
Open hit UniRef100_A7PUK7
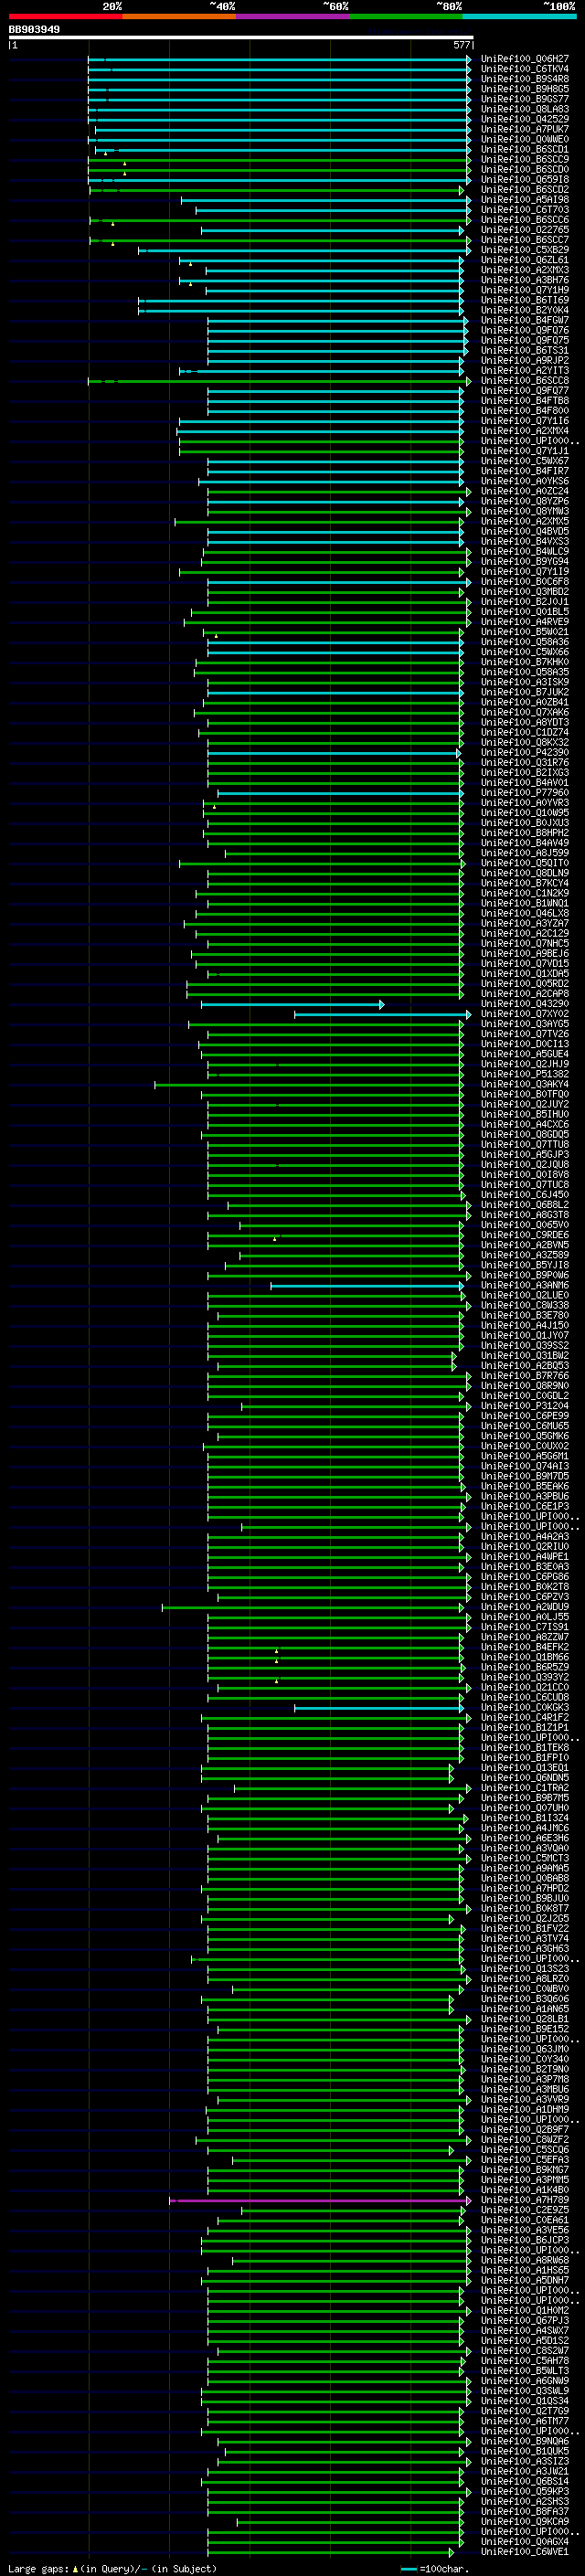pyautogui.click(x=525, y=129)
